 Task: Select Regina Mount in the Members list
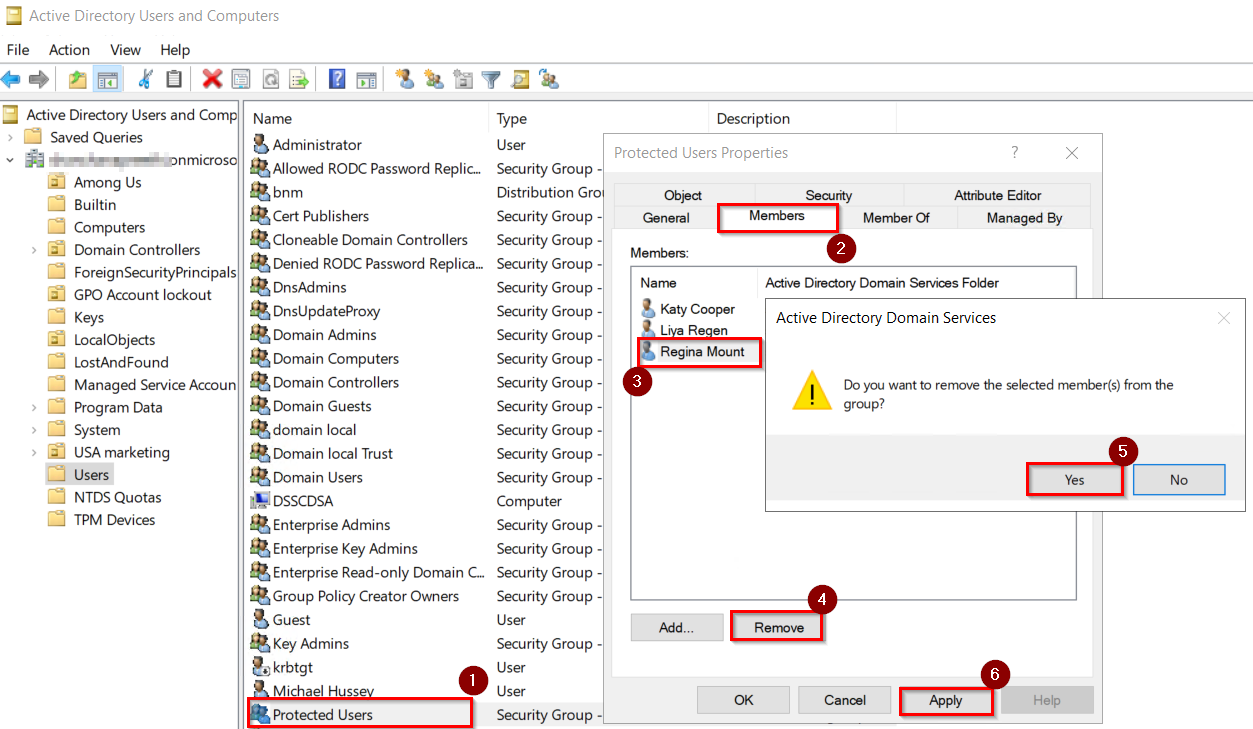click(x=698, y=352)
